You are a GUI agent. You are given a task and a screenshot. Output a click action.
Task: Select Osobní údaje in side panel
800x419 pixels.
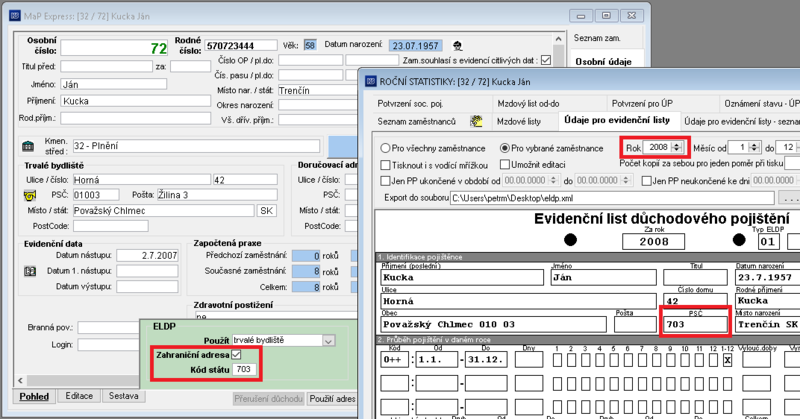pos(604,62)
